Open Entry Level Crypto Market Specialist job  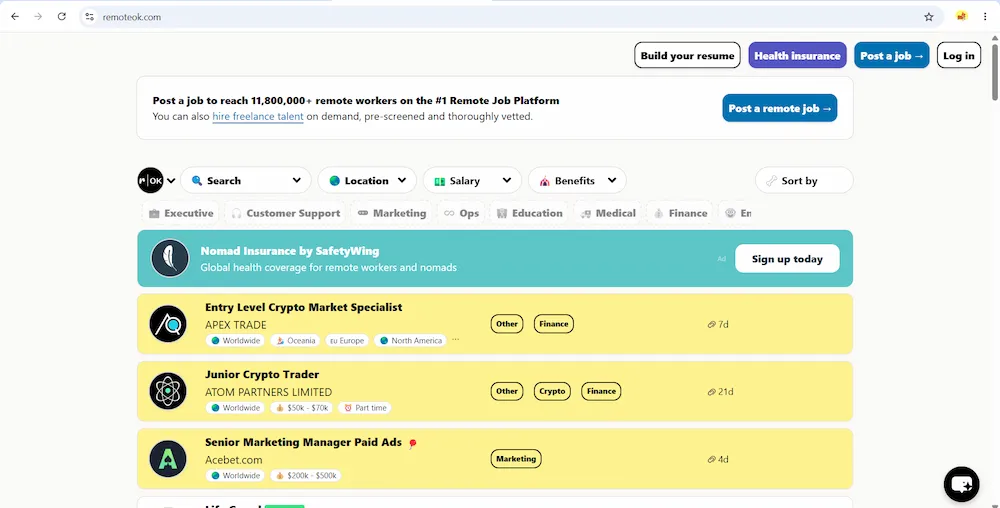click(x=304, y=307)
